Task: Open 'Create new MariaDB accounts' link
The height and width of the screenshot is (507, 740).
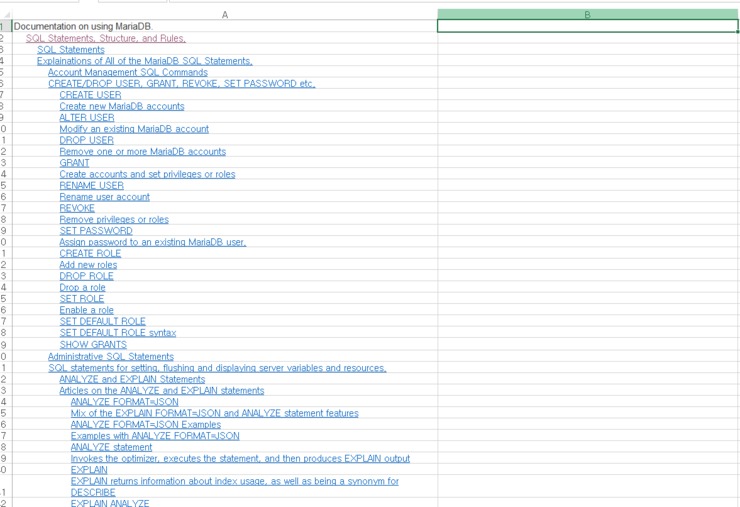Action: 122,106
